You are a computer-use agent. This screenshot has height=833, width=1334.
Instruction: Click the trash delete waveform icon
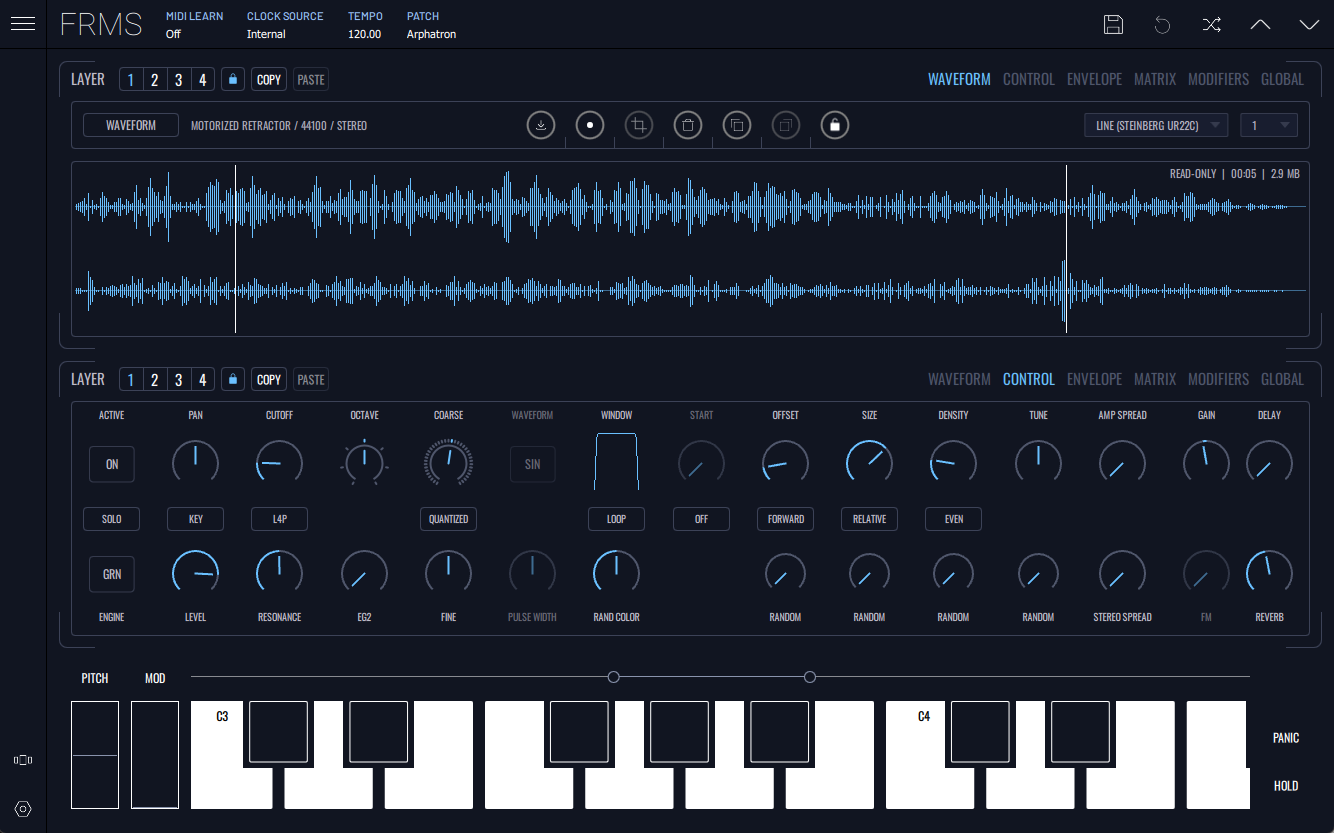(x=688, y=126)
